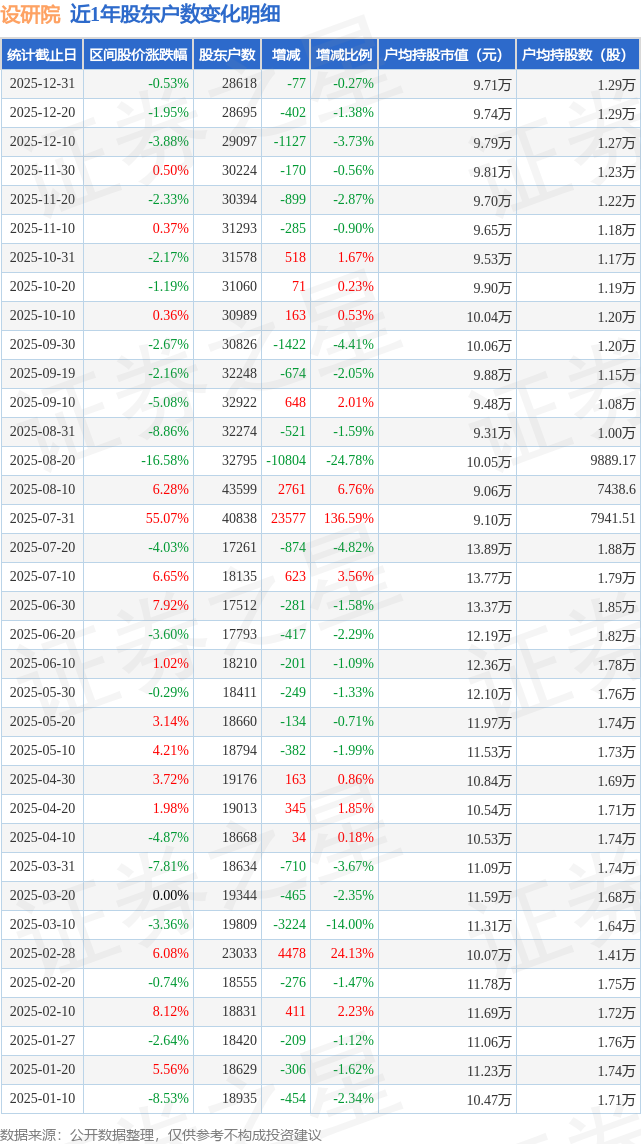
Task: Select the 136.59% change ratio cell
Action: [x=349, y=519]
